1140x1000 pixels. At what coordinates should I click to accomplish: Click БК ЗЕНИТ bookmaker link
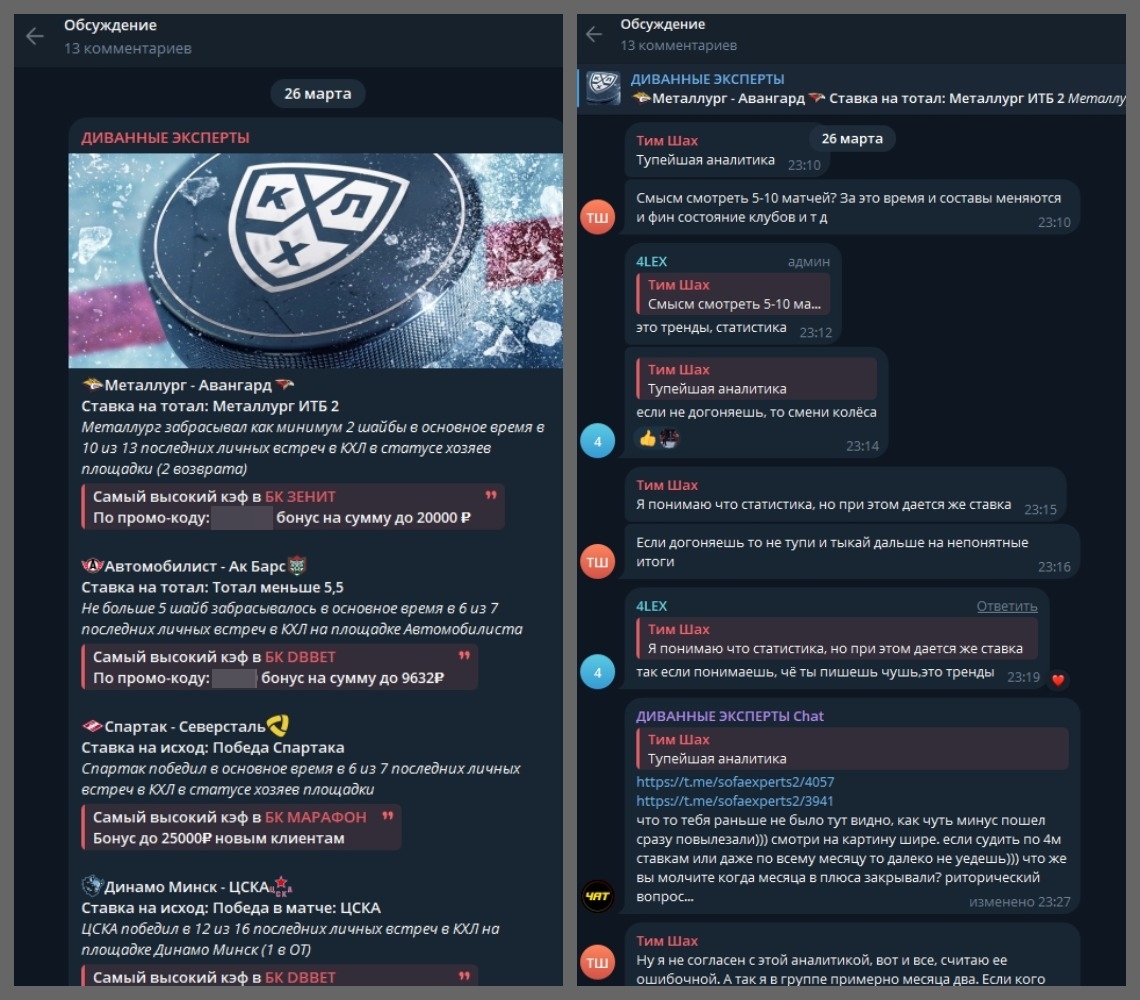(300, 497)
